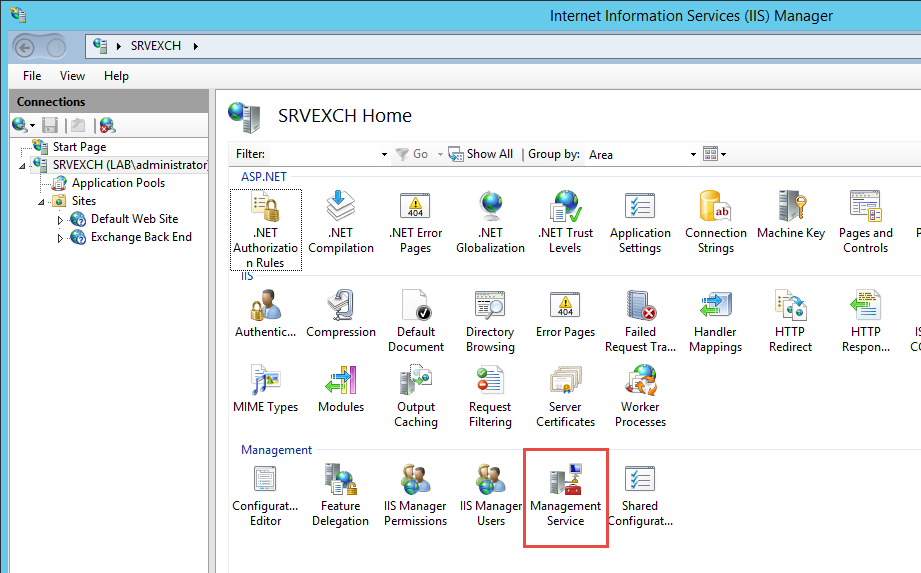921x573 pixels.
Task: Open Modules feature icon
Action: coord(341,389)
